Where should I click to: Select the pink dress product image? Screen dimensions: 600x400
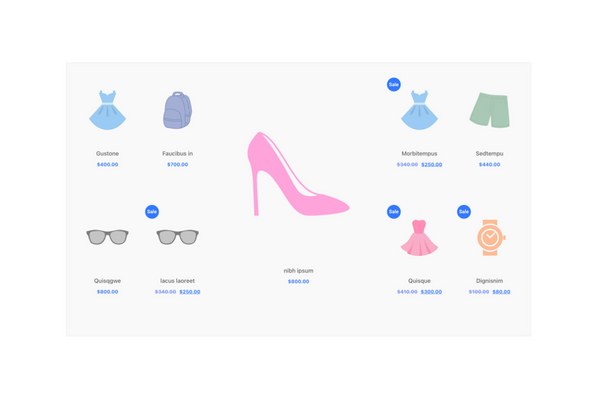tap(420, 238)
